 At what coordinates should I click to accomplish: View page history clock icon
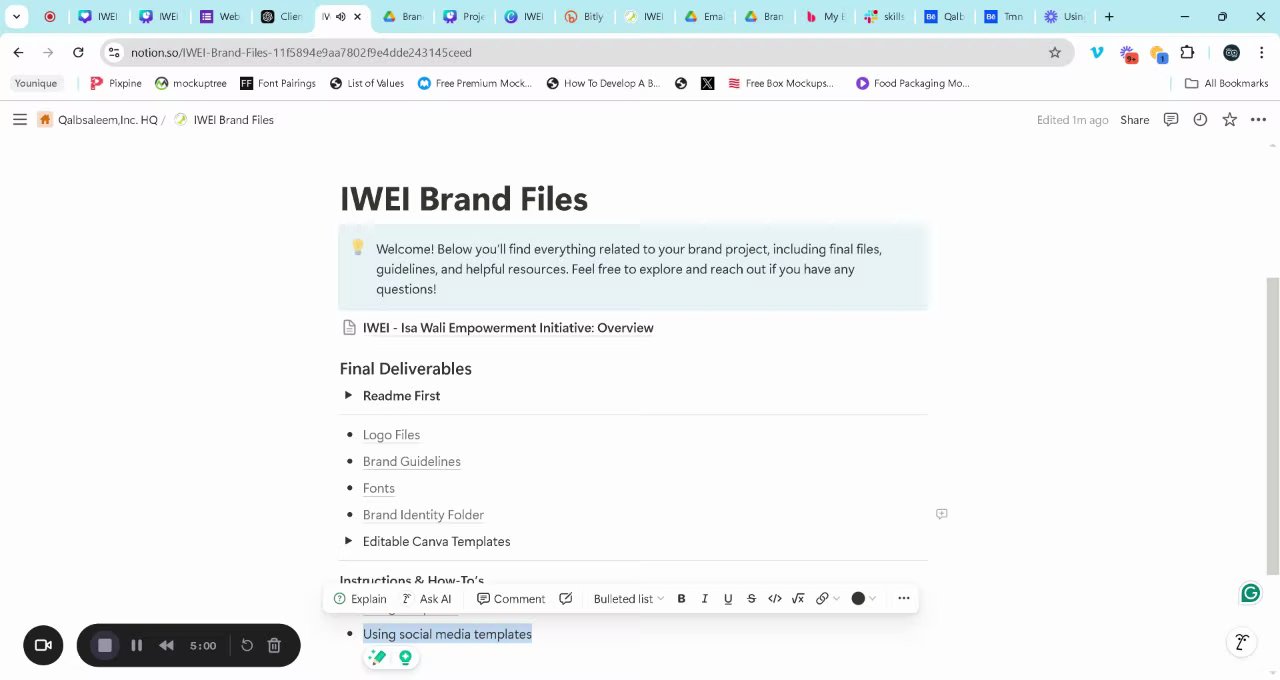1200,120
